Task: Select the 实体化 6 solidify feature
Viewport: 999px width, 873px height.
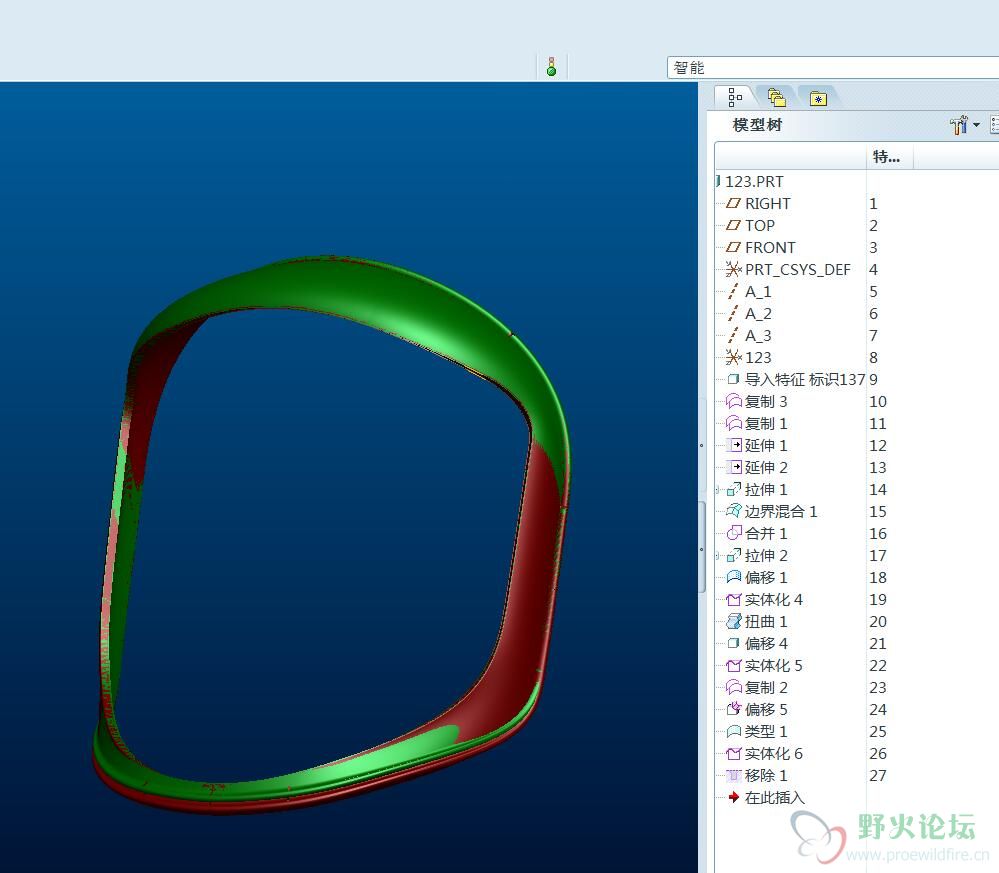Action: (x=773, y=753)
